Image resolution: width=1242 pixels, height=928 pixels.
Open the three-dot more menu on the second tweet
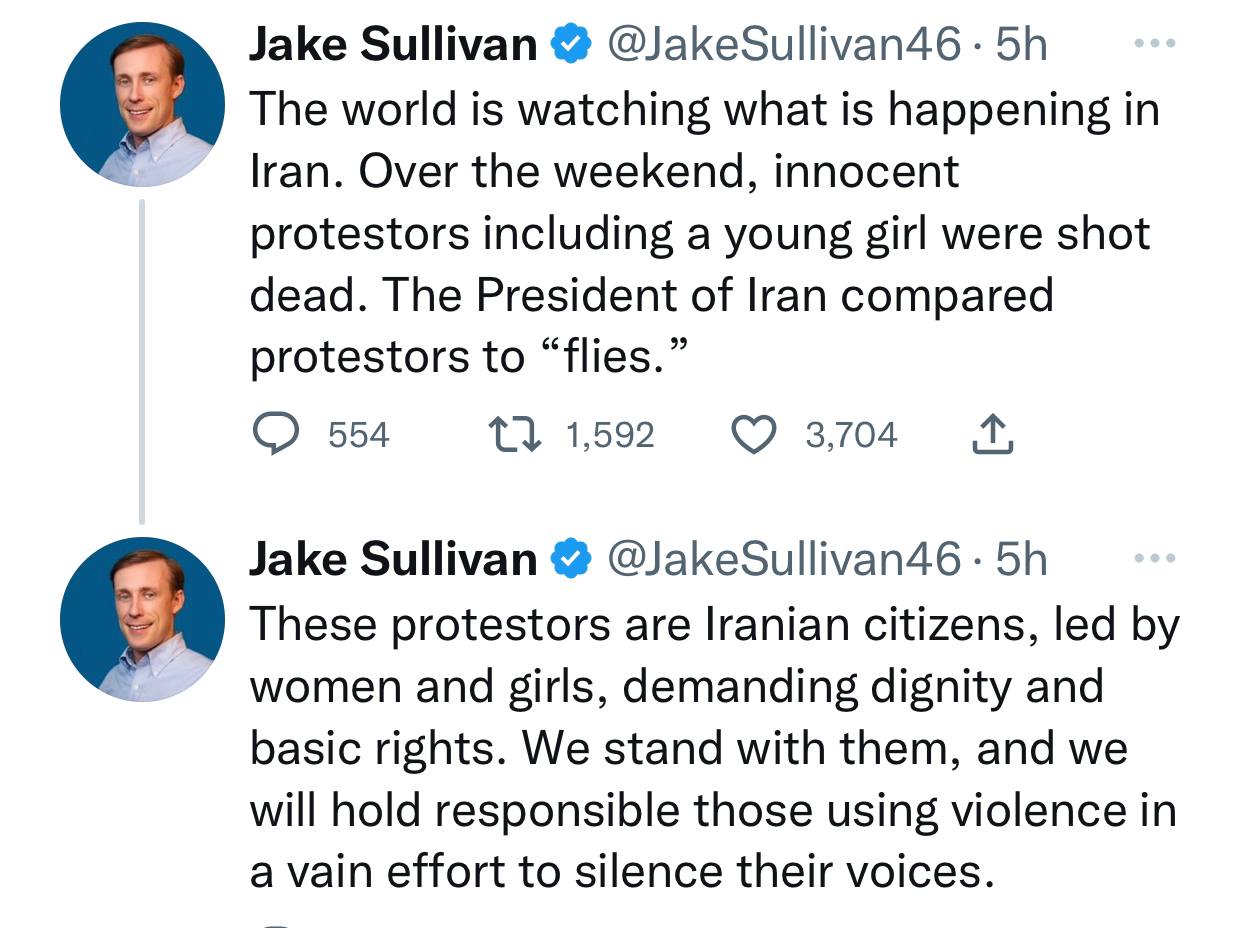click(x=1156, y=558)
